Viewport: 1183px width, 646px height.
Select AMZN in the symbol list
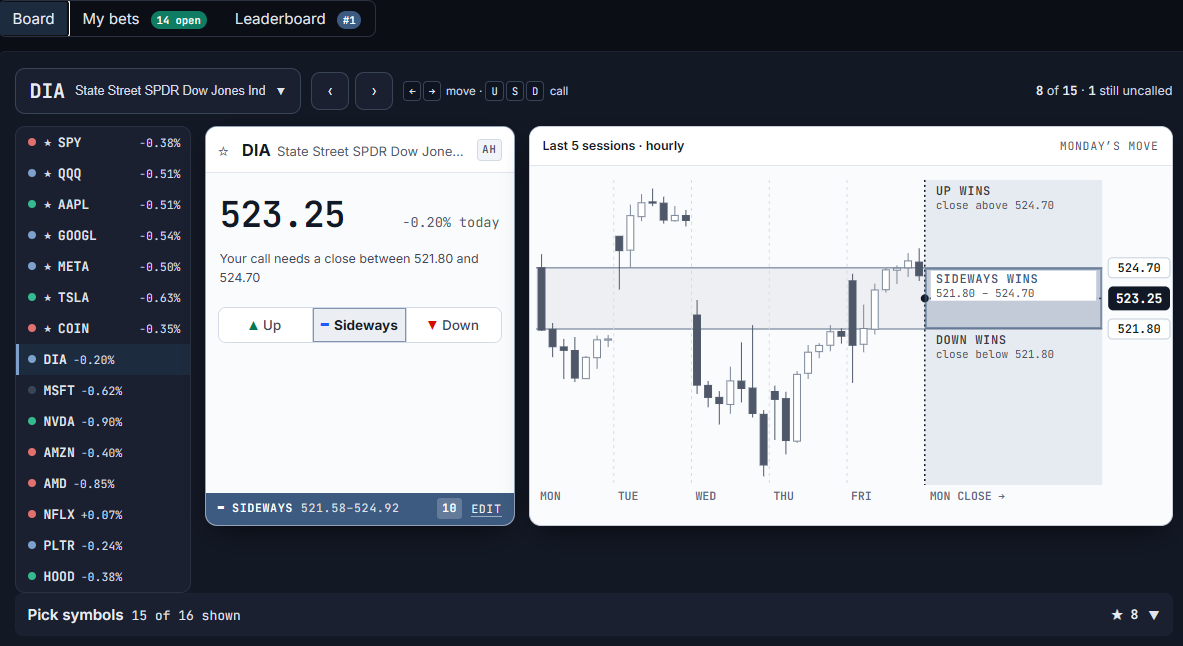click(103, 453)
